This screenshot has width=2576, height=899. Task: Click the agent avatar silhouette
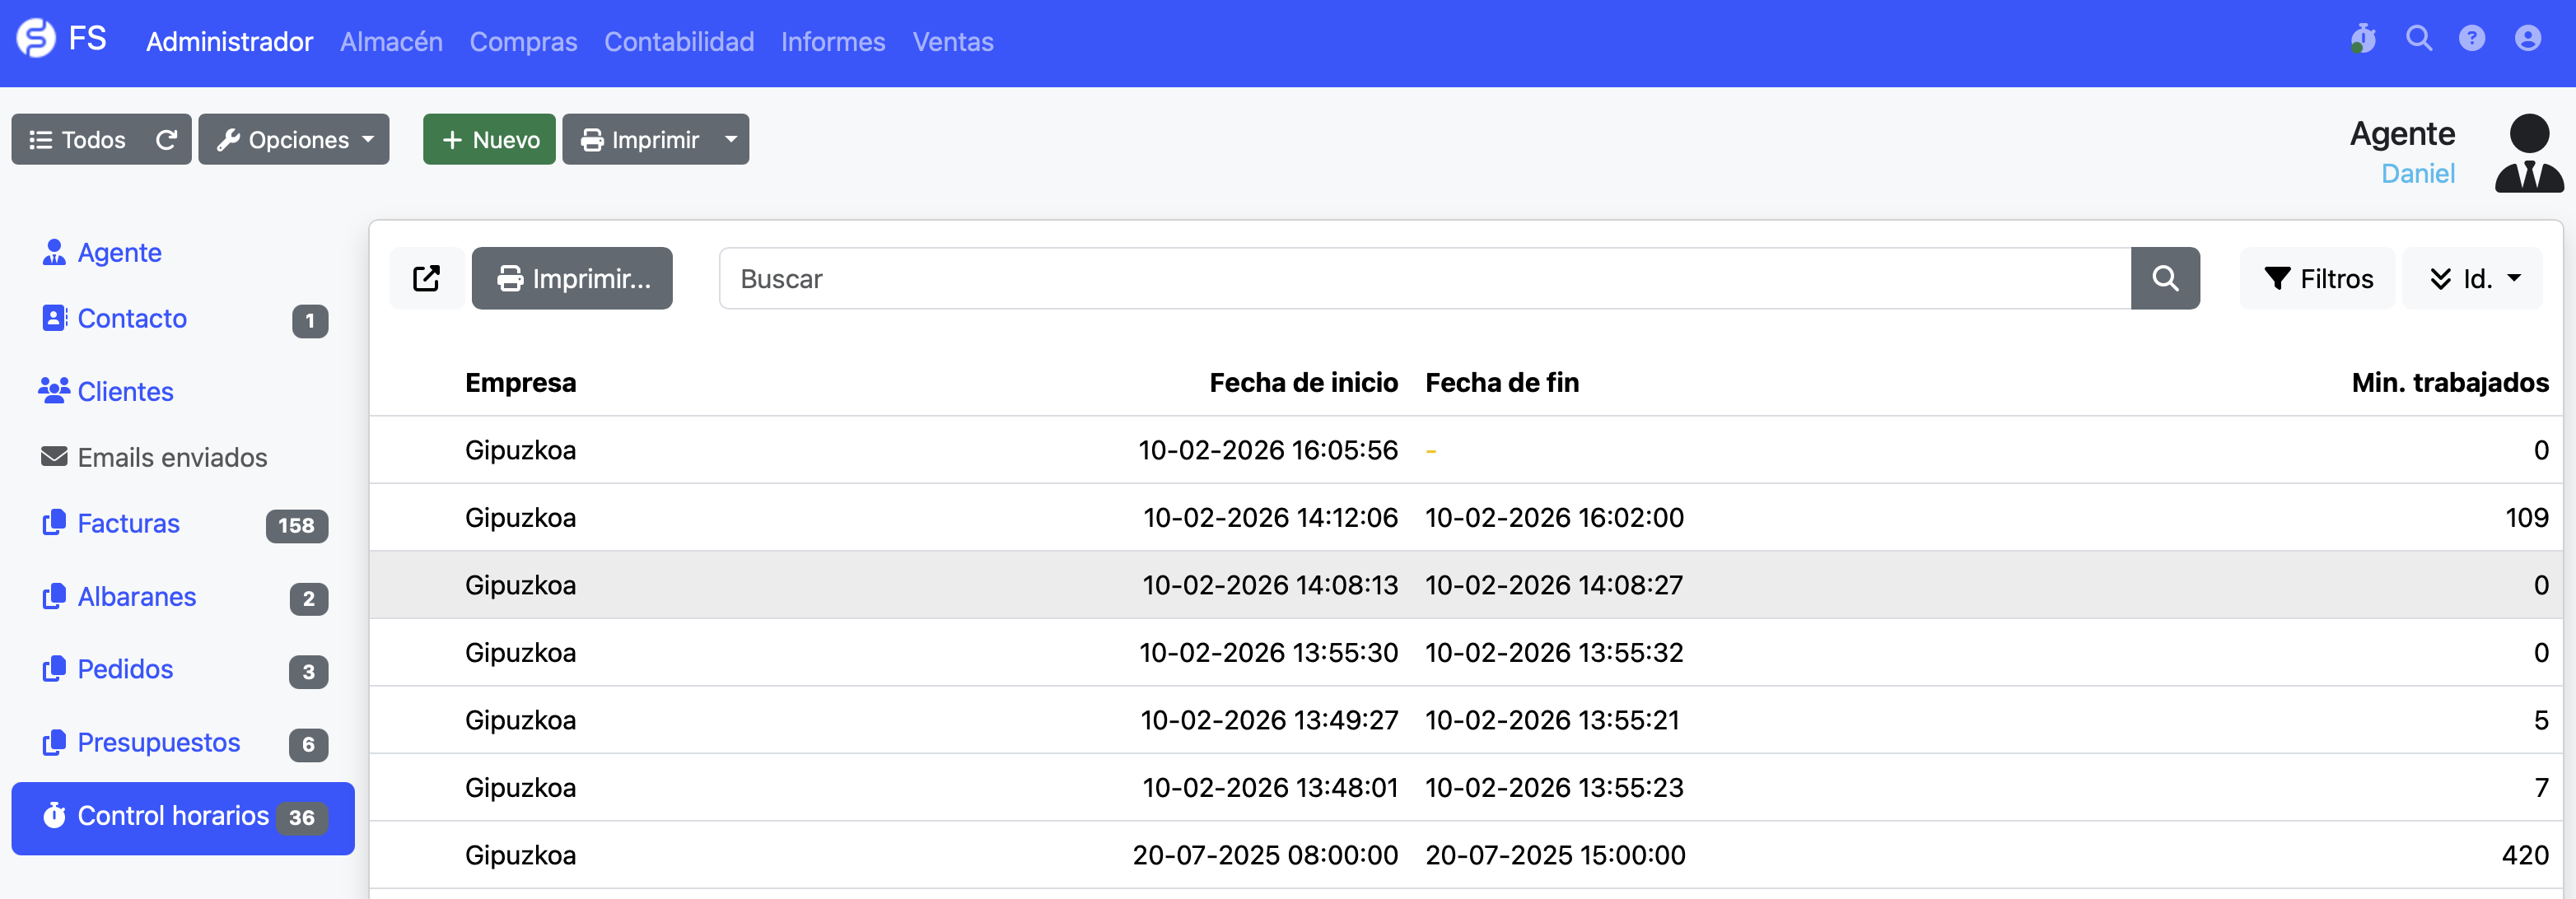(x=2528, y=154)
